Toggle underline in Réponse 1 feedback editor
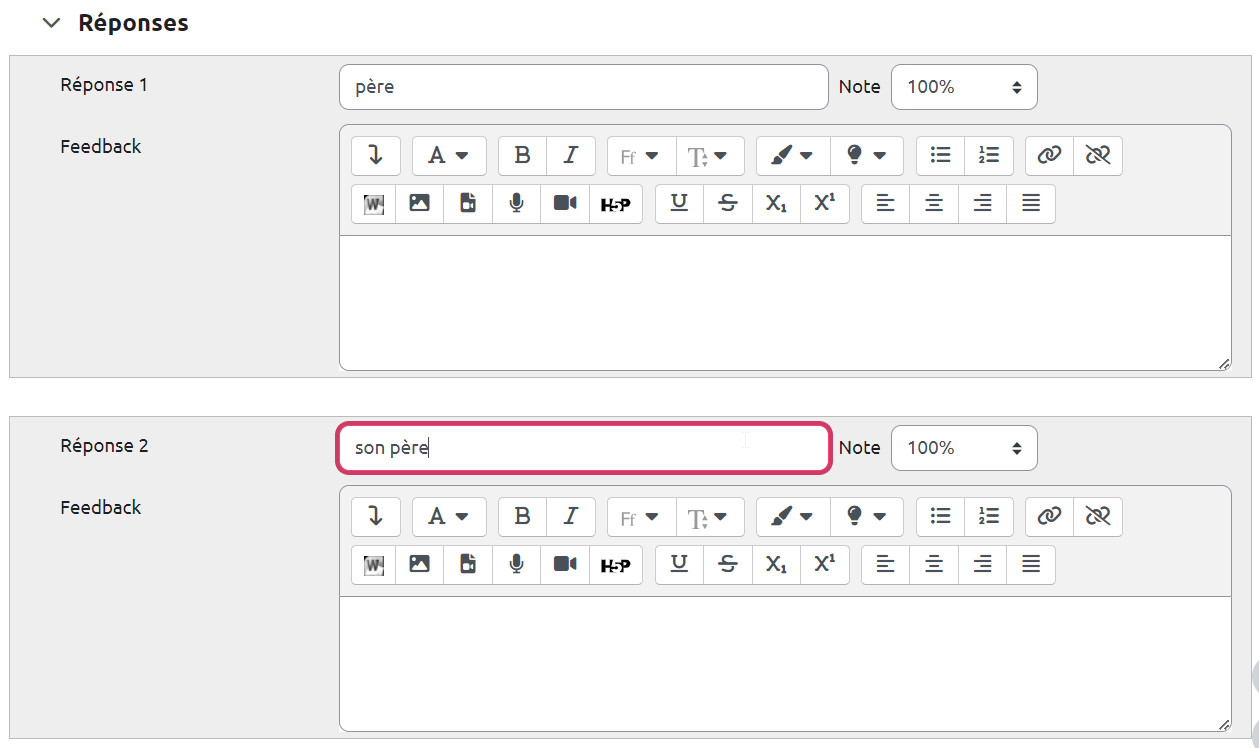This screenshot has height=748, width=1259. pyautogui.click(x=679, y=204)
